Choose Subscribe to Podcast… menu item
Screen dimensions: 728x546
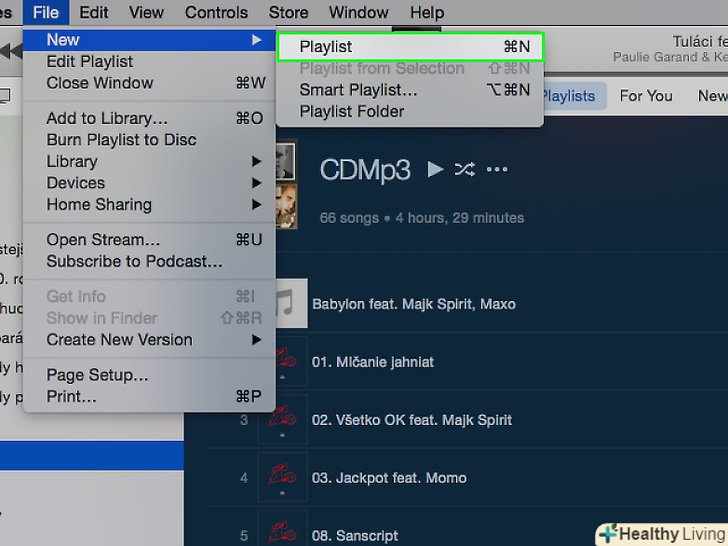pos(149,261)
